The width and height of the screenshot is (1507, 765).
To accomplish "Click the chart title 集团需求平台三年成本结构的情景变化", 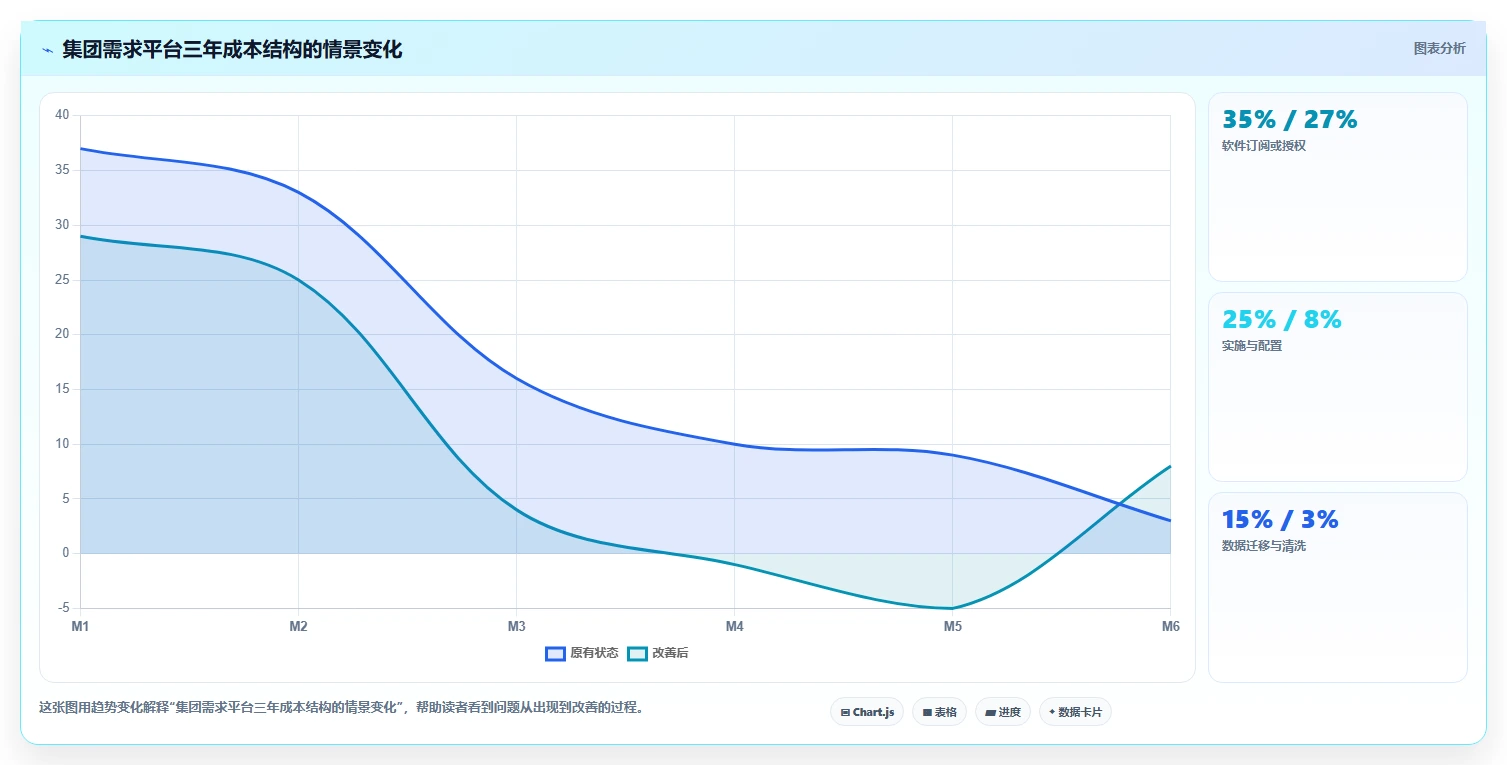I will [232, 50].
